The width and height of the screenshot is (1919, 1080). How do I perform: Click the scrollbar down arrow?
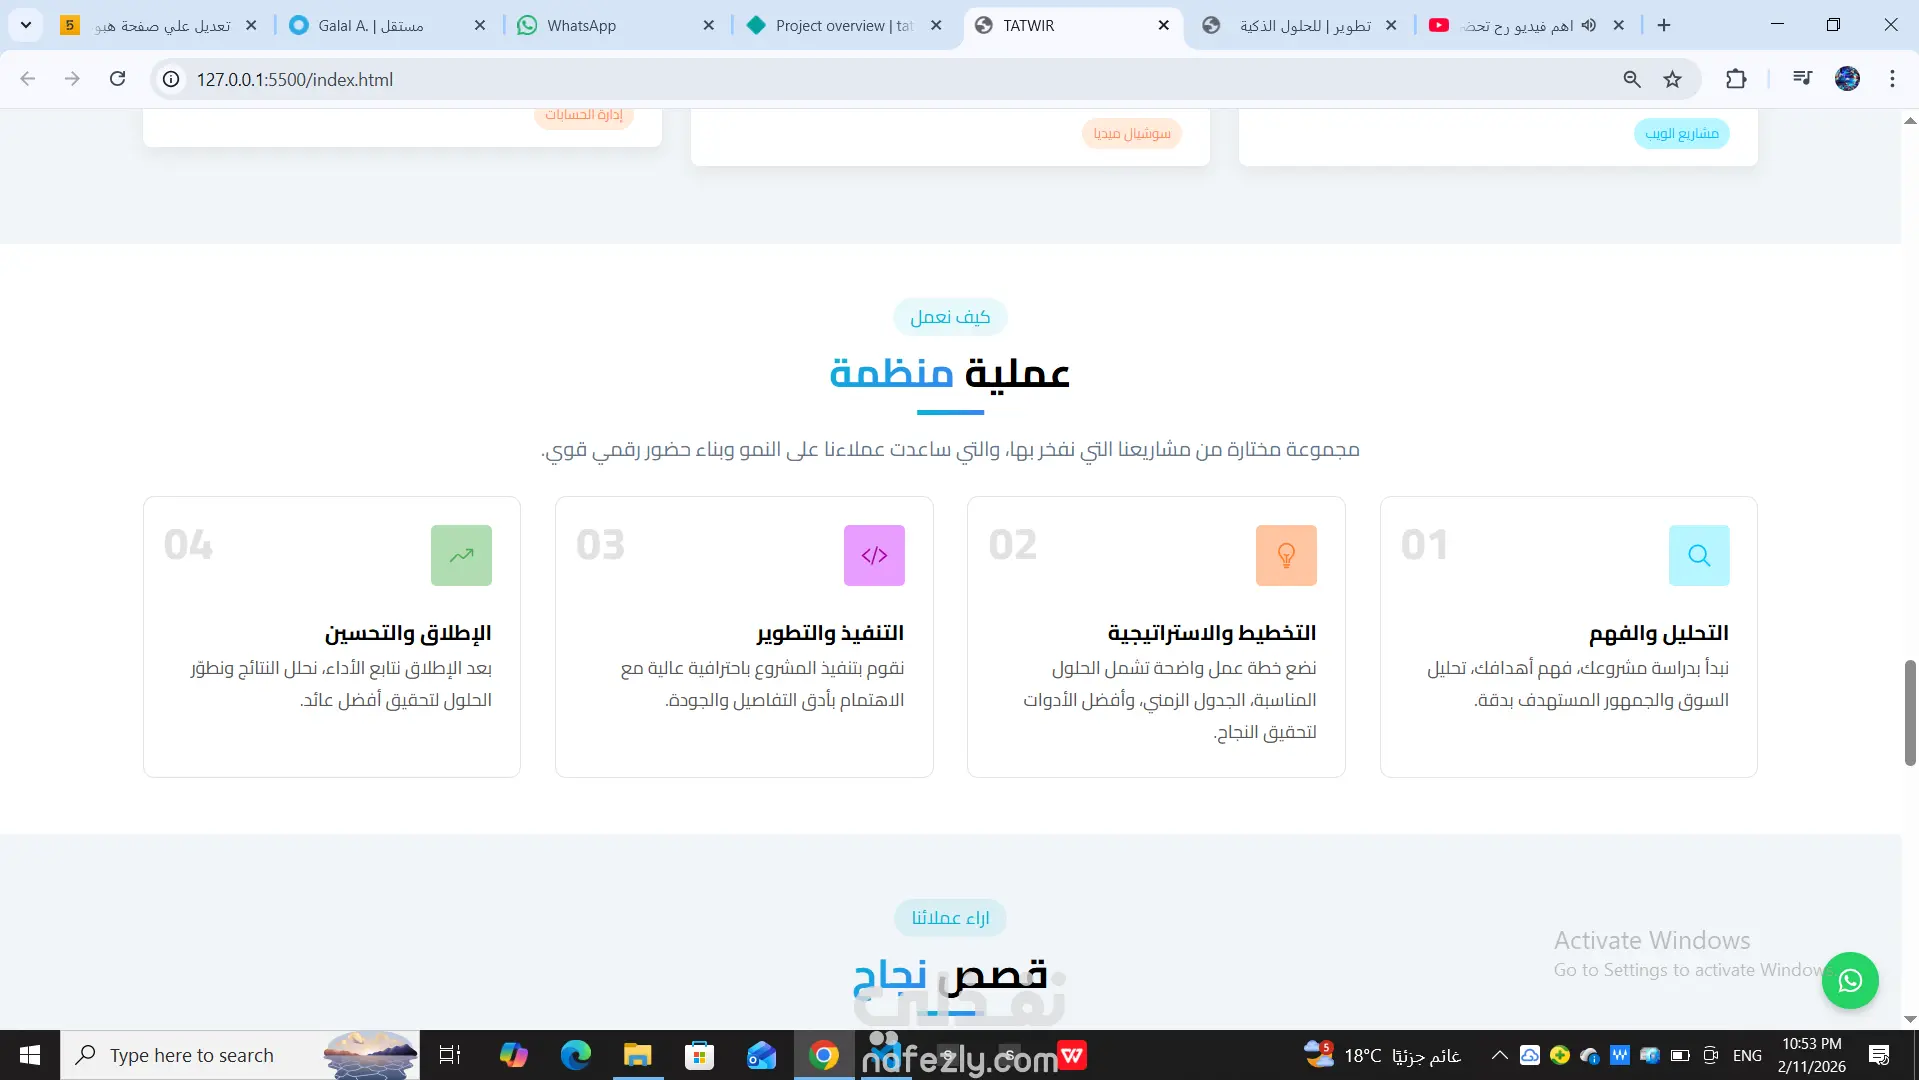pyautogui.click(x=1909, y=1019)
